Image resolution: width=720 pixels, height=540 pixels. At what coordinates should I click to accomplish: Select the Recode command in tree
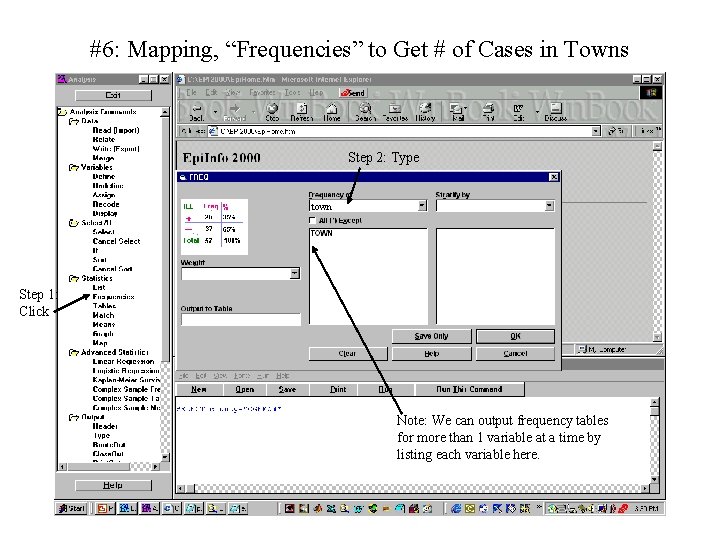click(x=106, y=204)
